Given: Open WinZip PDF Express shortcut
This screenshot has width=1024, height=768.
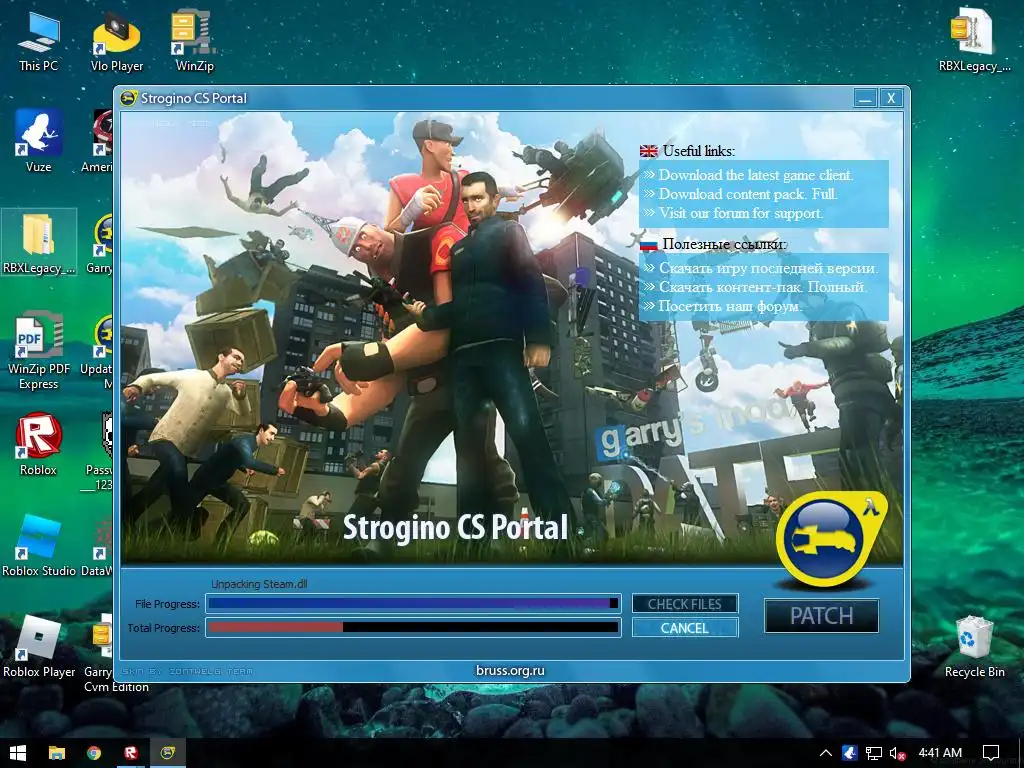Looking at the screenshot, I should pos(39,351).
